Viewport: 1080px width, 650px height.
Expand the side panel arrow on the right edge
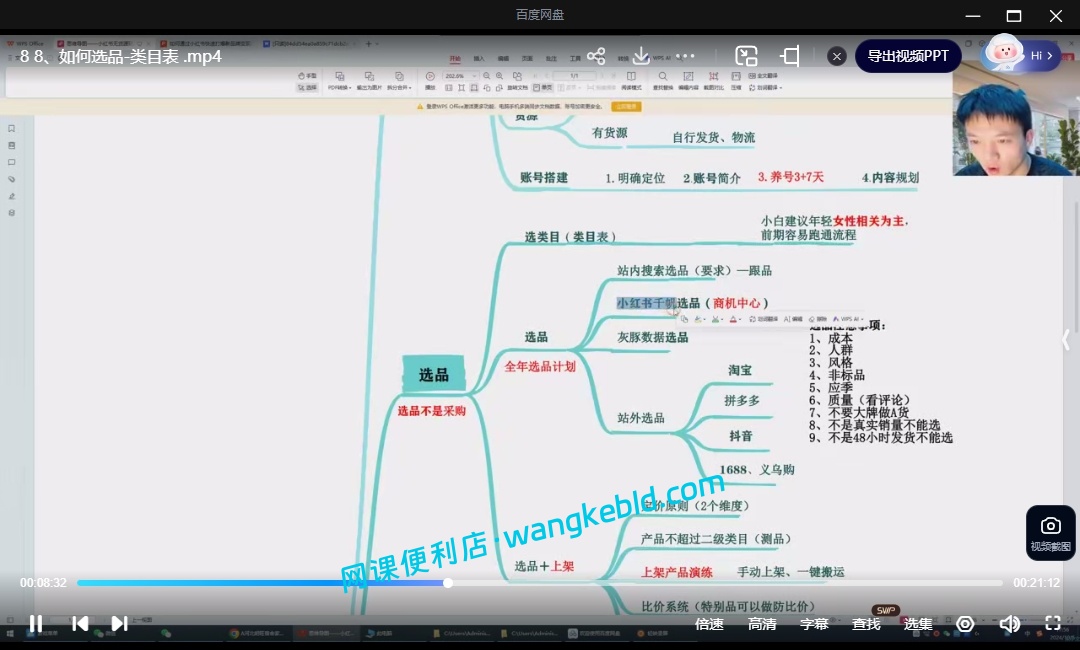[x=1066, y=339]
